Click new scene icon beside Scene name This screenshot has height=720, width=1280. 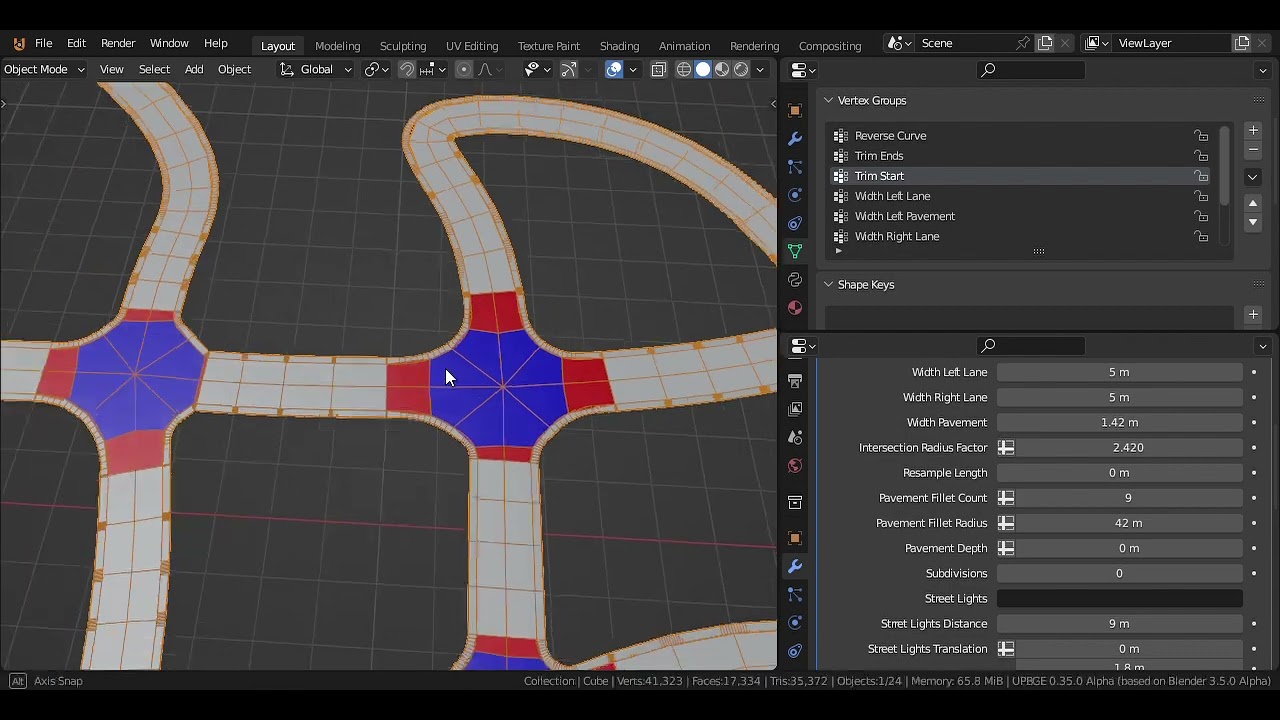[1045, 43]
